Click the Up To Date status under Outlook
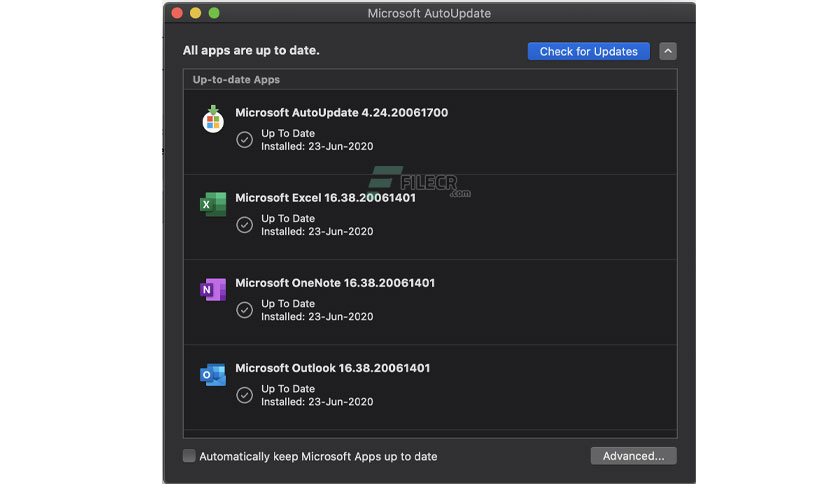Screen dimensions: 836x484 point(288,389)
